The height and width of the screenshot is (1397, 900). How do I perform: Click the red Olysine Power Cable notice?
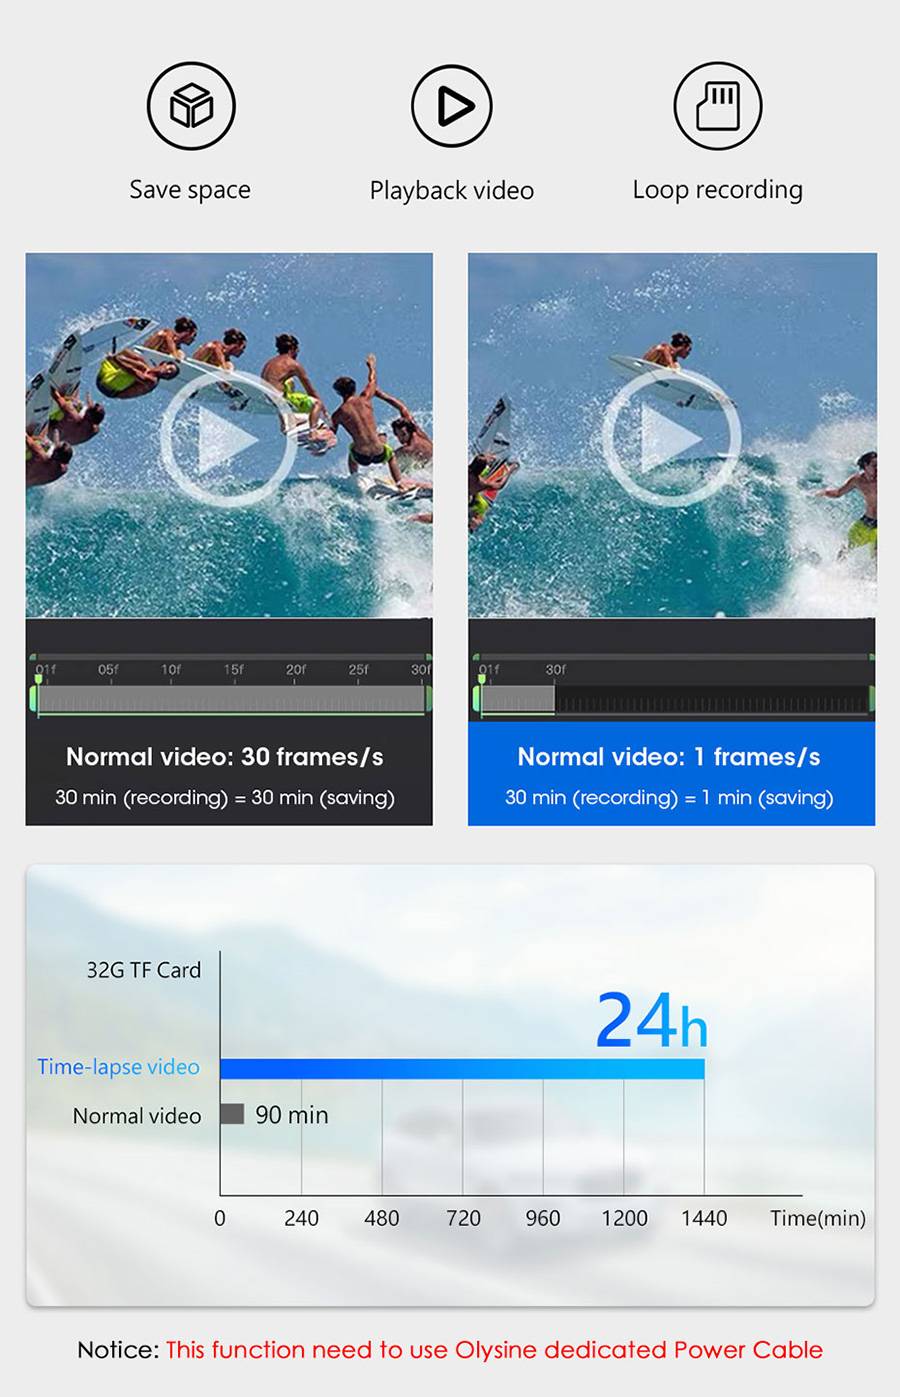point(494,1350)
